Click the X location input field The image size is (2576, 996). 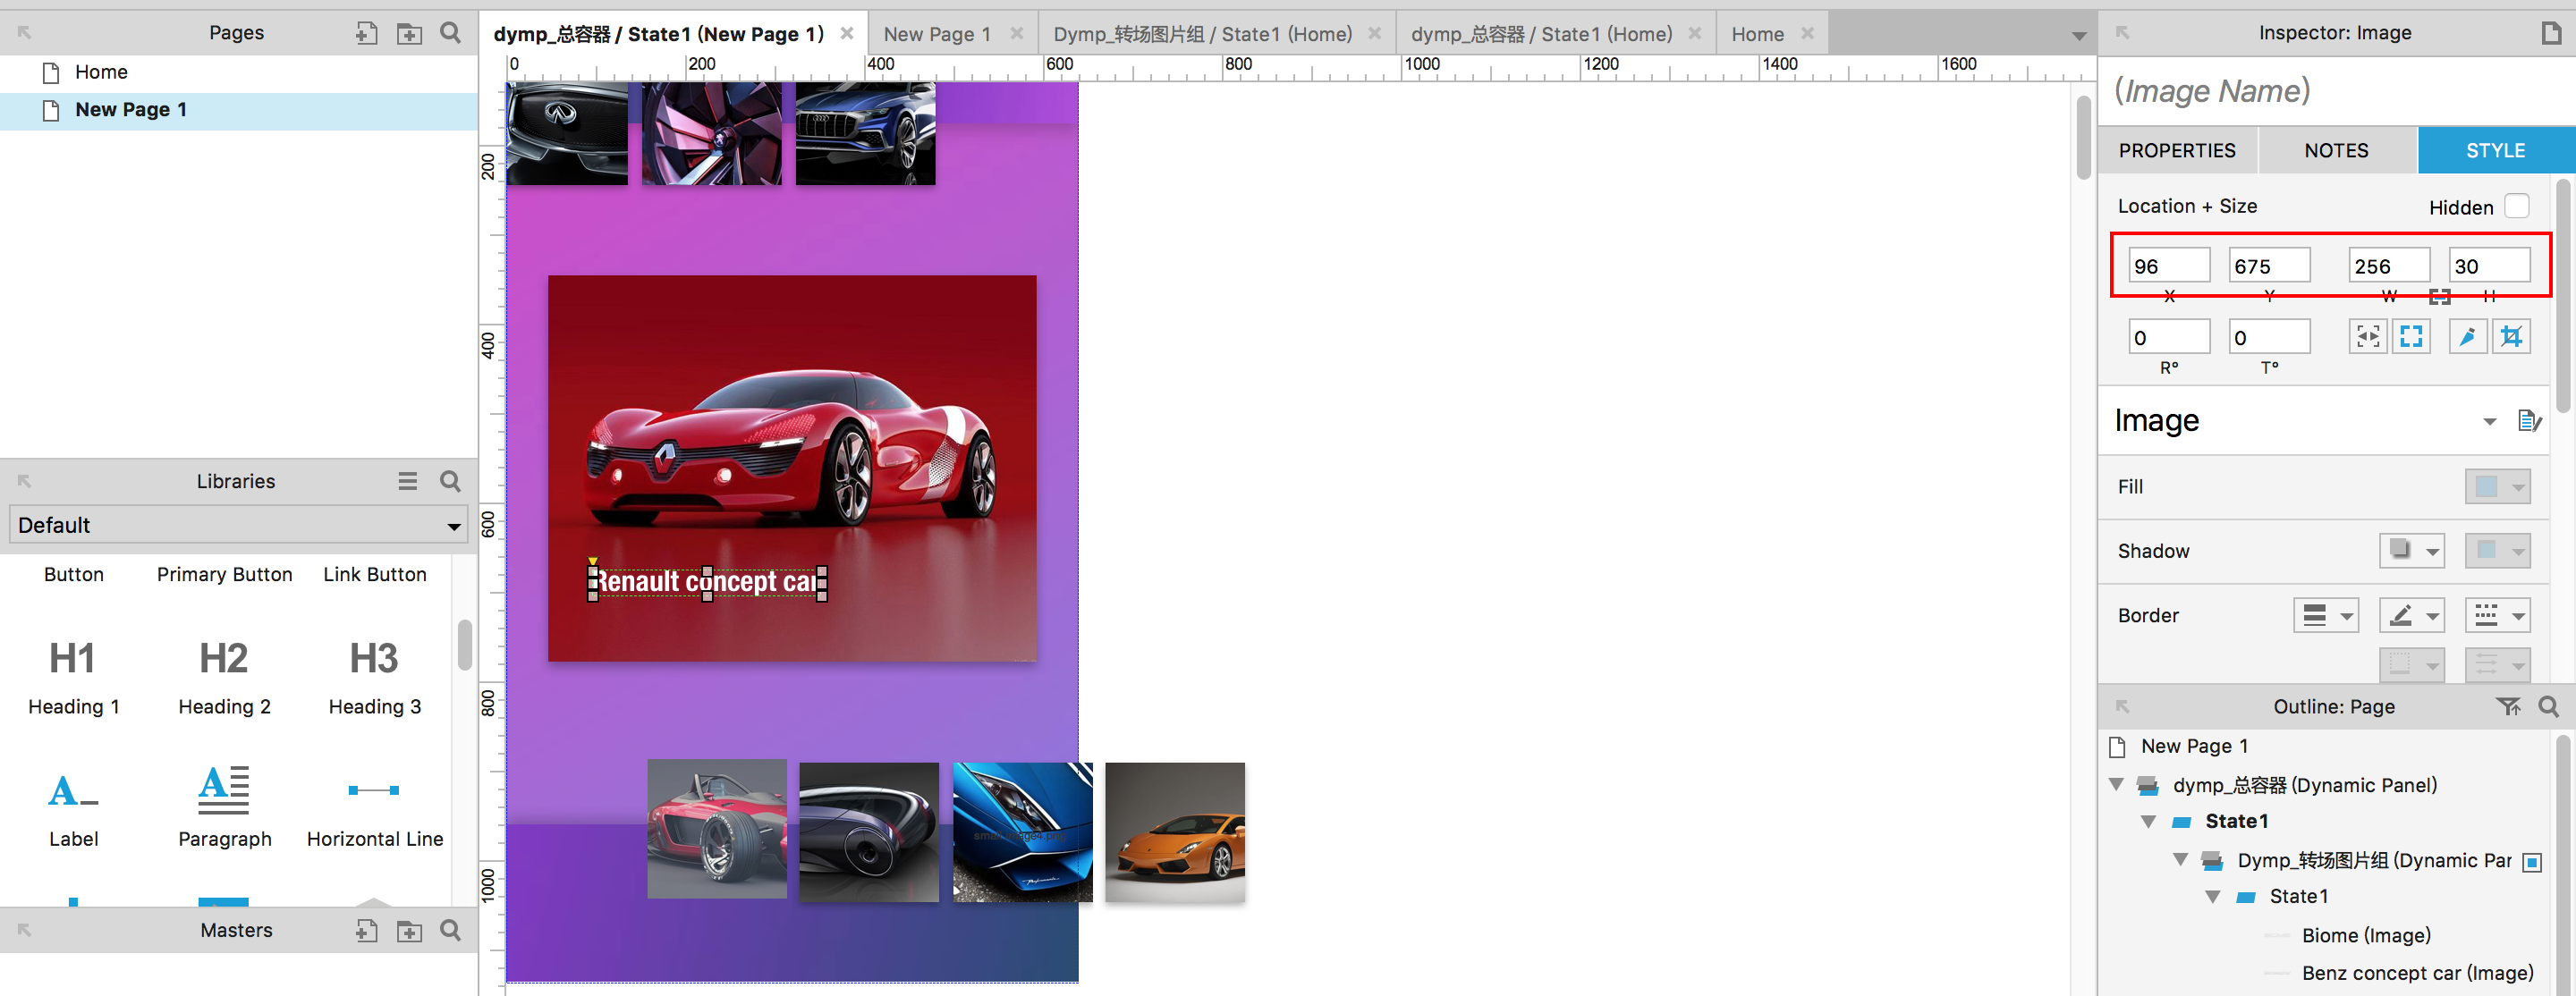coord(2168,266)
